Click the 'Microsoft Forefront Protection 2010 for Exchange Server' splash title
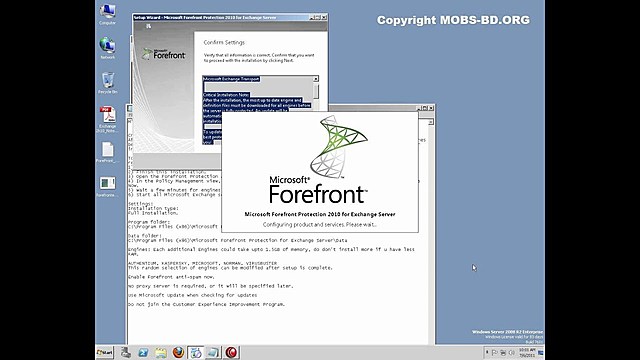The image size is (640, 360). coord(320,214)
